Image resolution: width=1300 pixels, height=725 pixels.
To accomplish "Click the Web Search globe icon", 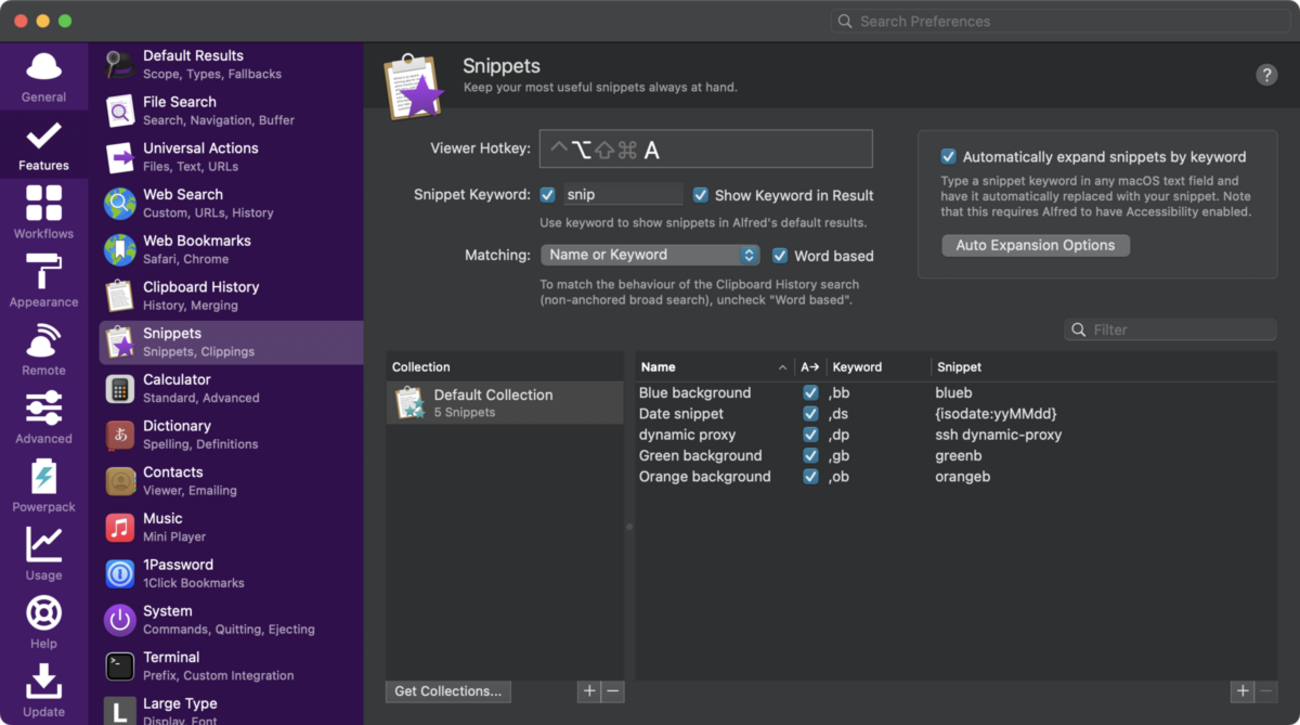I will pos(120,203).
